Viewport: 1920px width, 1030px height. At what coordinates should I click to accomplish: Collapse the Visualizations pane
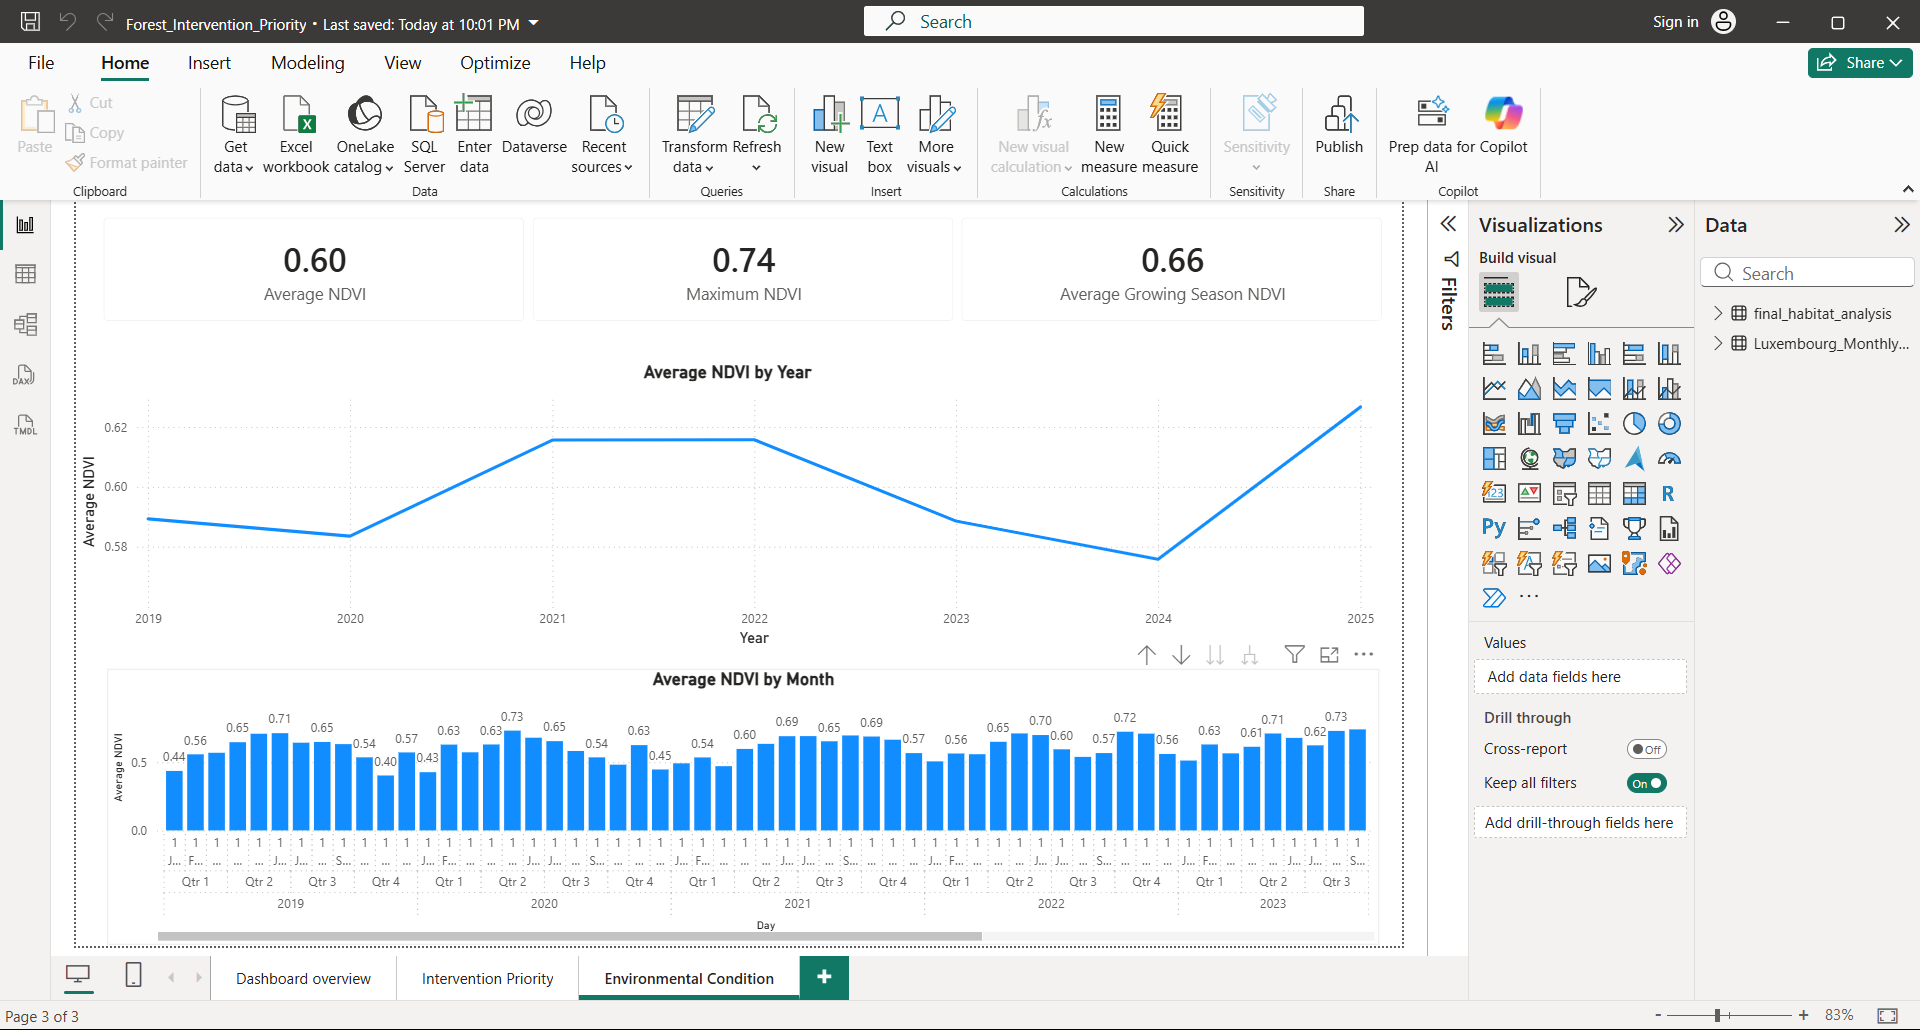[x=1676, y=225]
